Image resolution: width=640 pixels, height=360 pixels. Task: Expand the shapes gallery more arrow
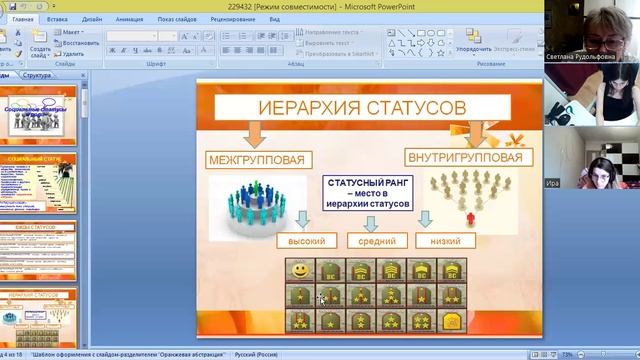point(451,53)
